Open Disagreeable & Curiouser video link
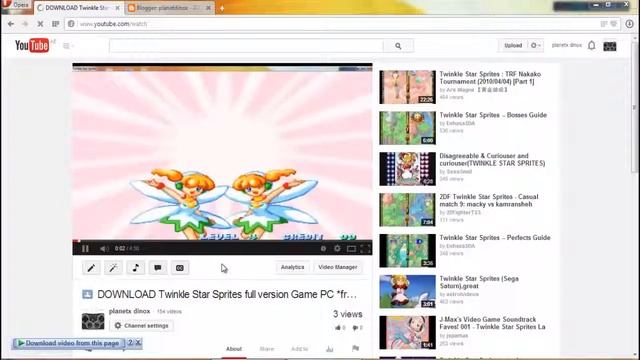This screenshot has height=360, width=640. (x=492, y=160)
